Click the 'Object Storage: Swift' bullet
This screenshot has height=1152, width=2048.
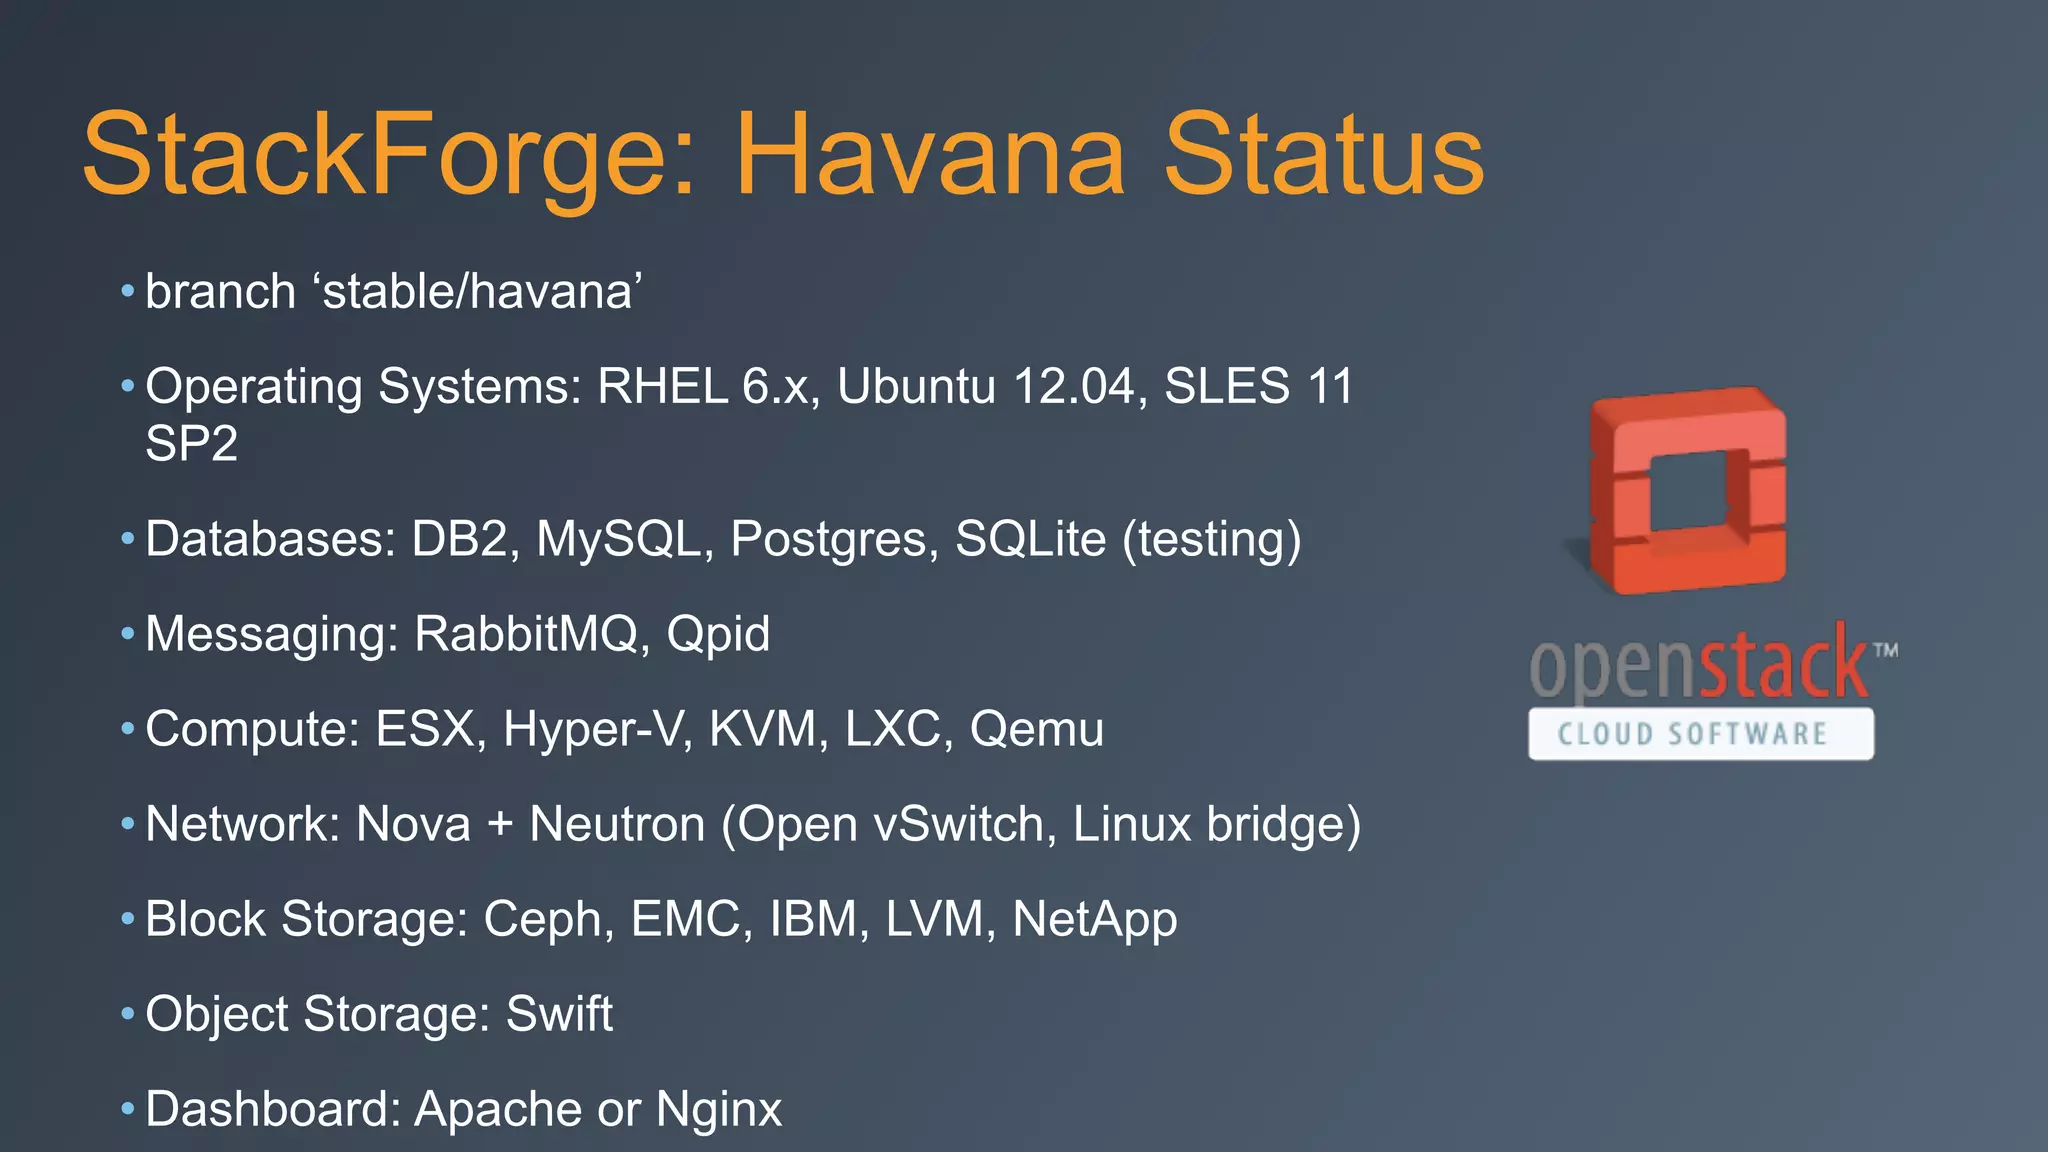379,1014
